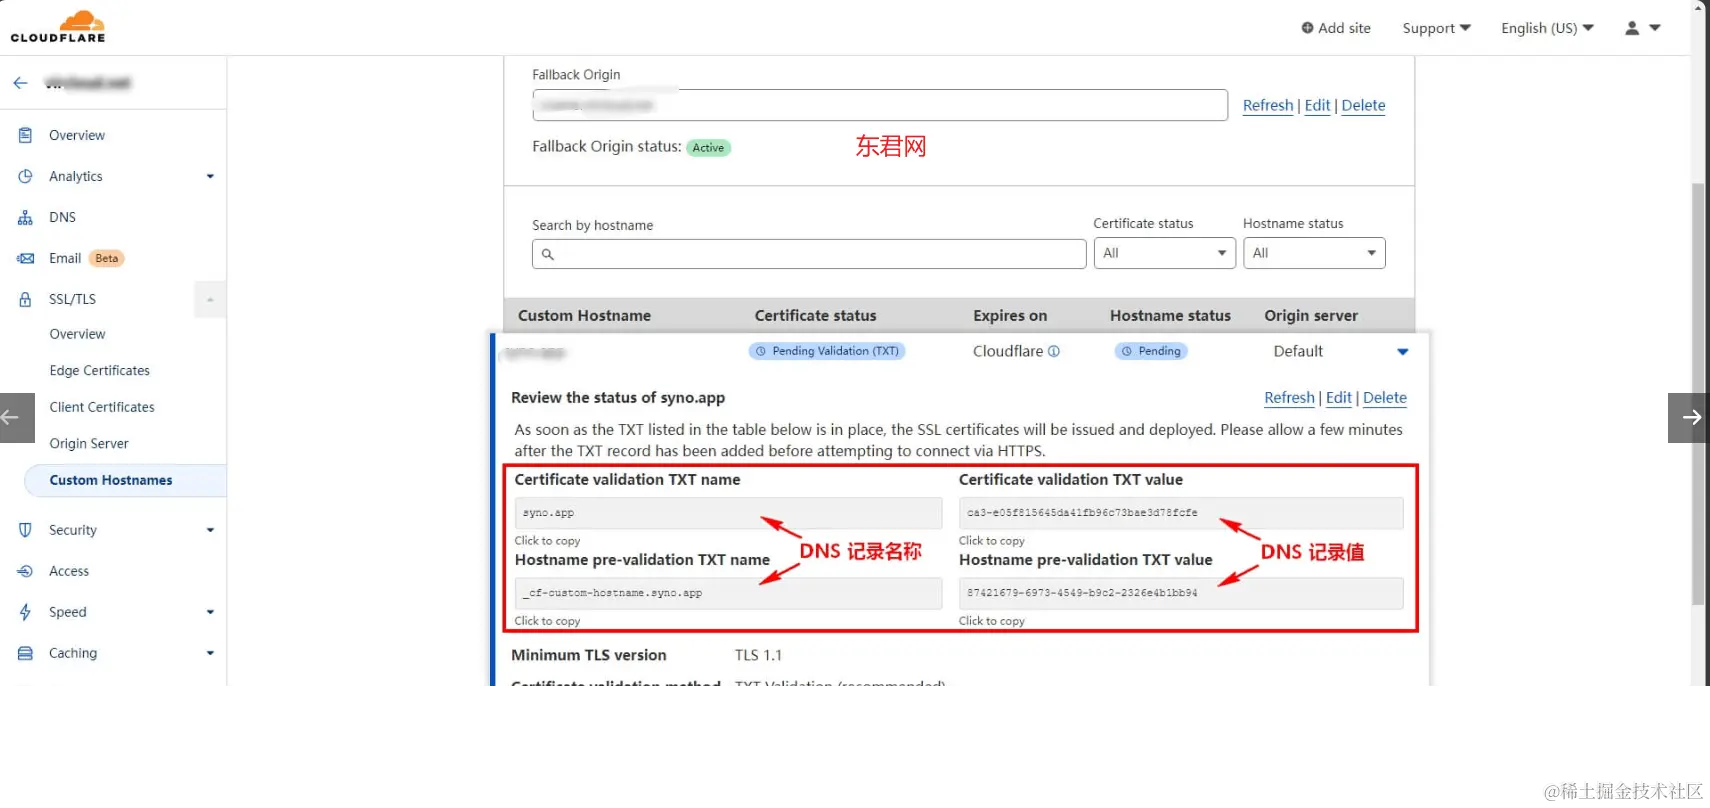This screenshot has height=808, width=1710.
Task: Click the Access icon in sidebar
Action: coord(25,571)
